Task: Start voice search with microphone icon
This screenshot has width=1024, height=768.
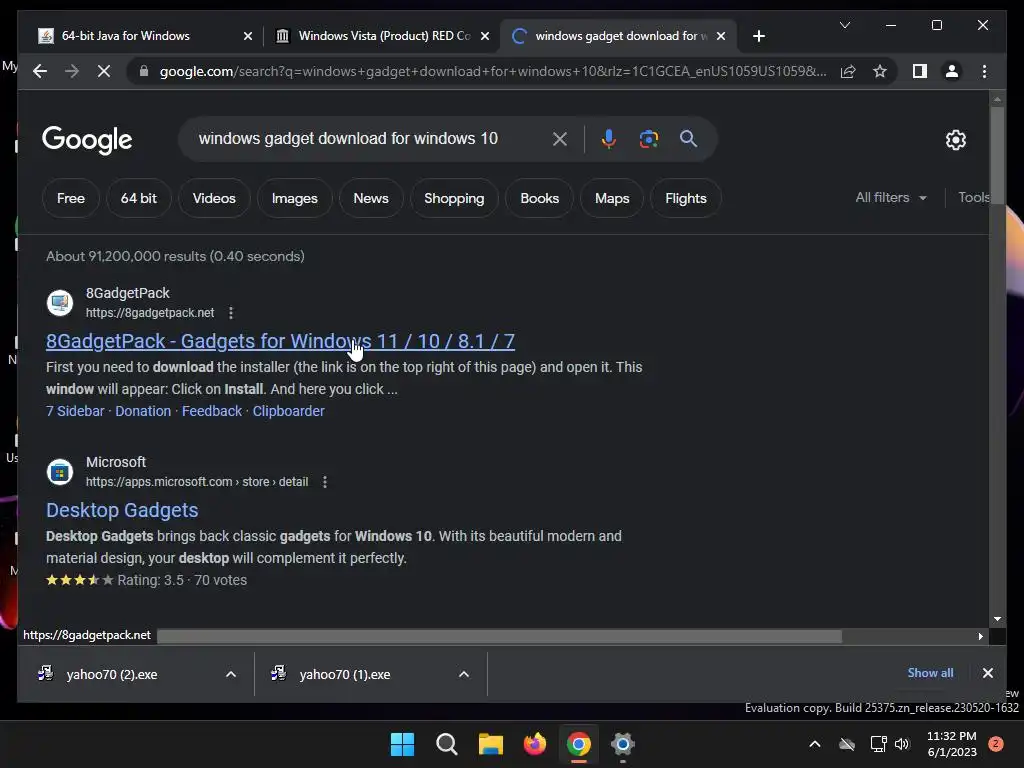Action: [x=609, y=138]
